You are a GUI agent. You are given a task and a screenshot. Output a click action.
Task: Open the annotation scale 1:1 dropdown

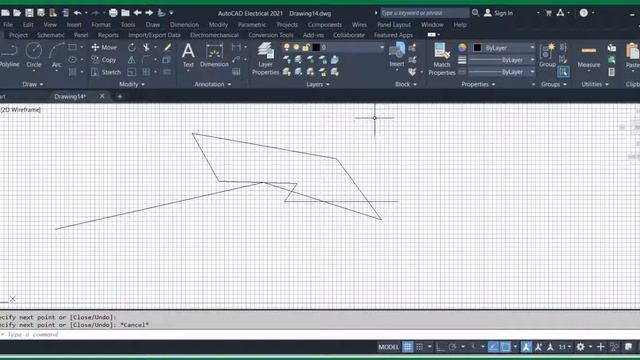(x=565, y=347)
